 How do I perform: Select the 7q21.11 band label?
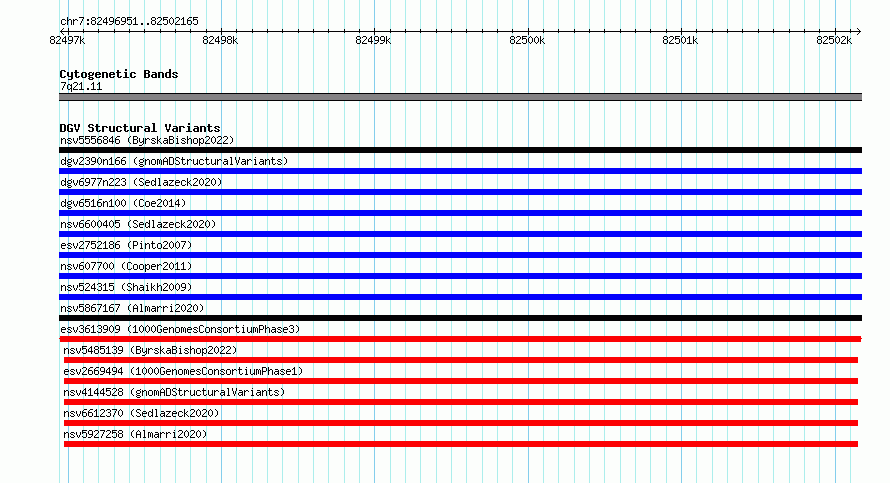pos(81,86)
